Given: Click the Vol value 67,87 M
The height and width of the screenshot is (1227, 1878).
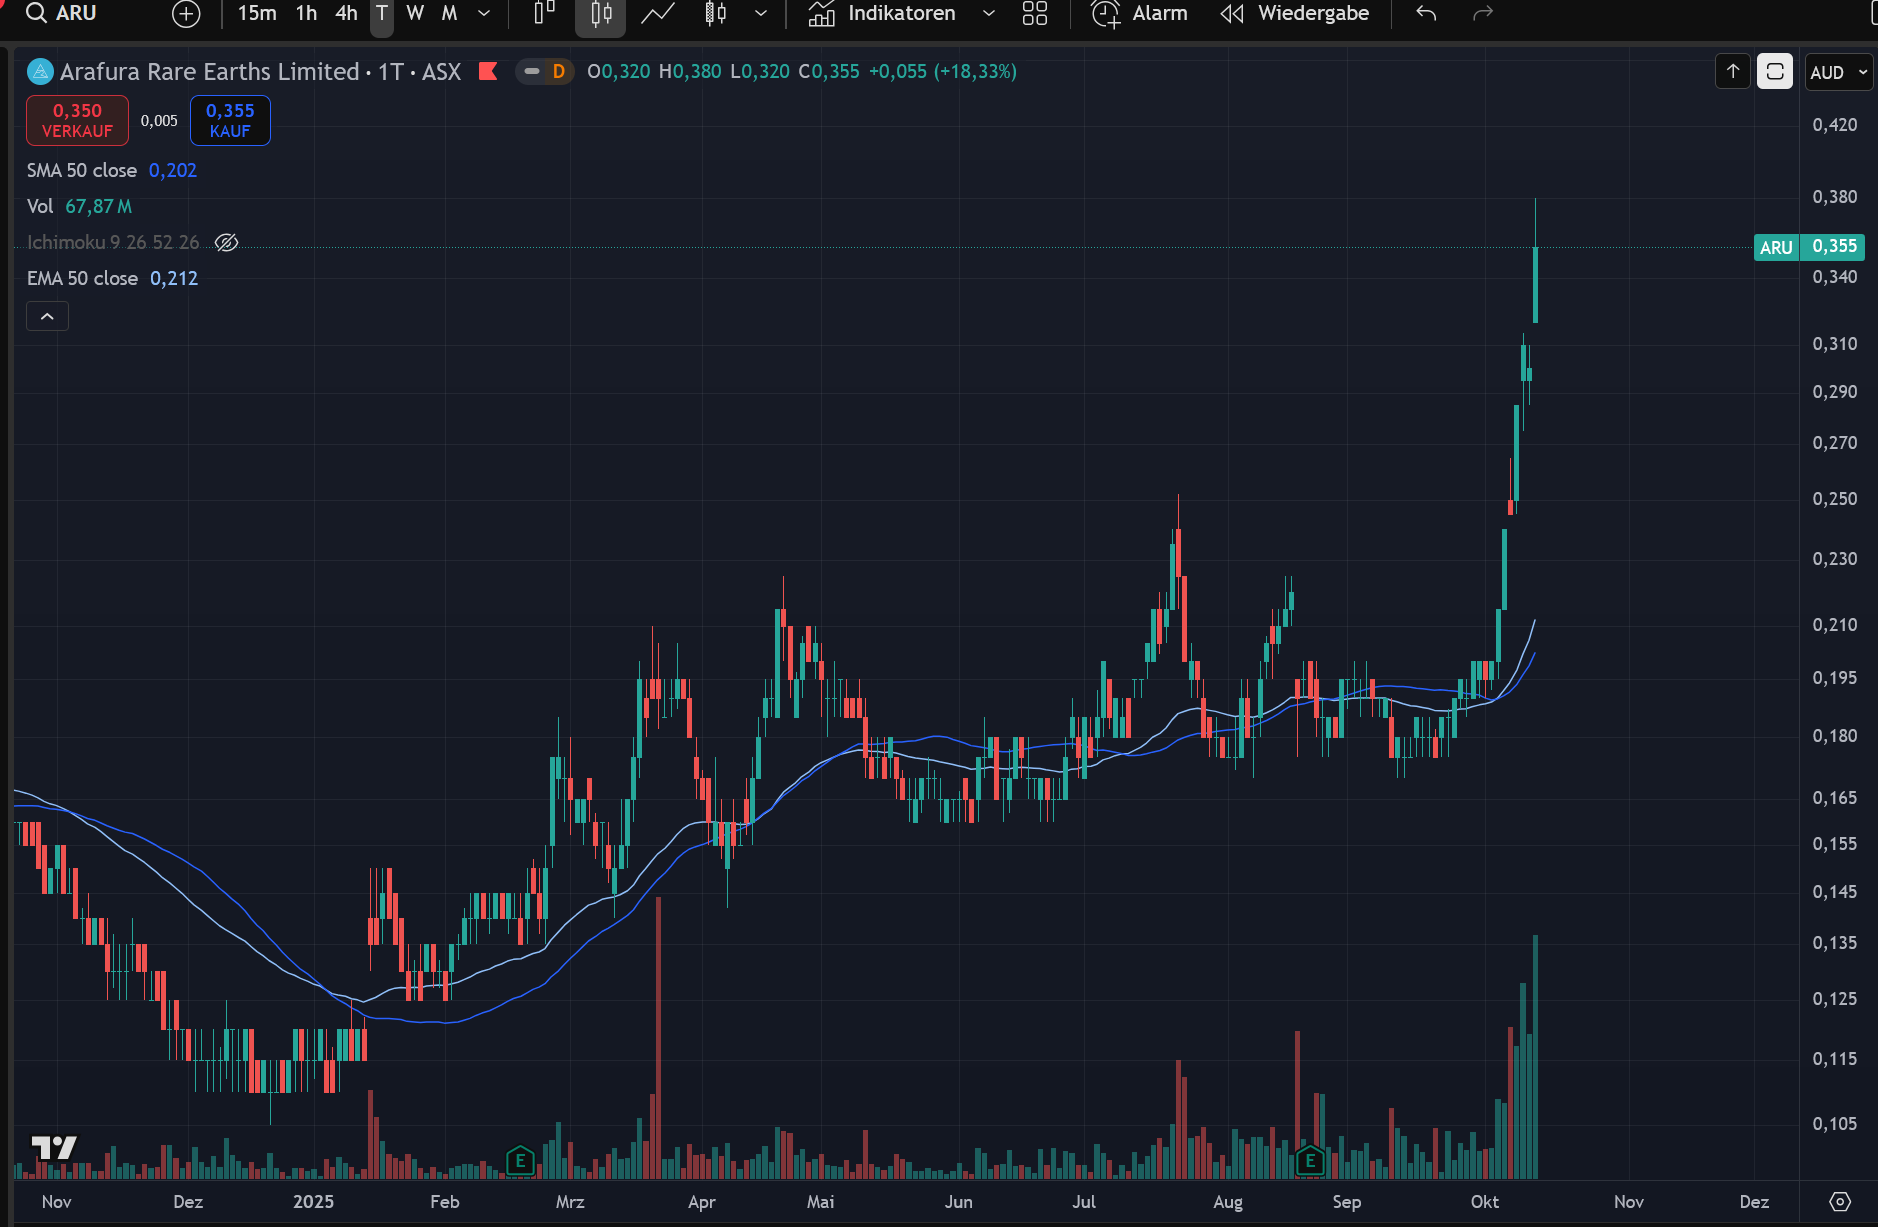Looking at the screenshot, I should point(98,206).
